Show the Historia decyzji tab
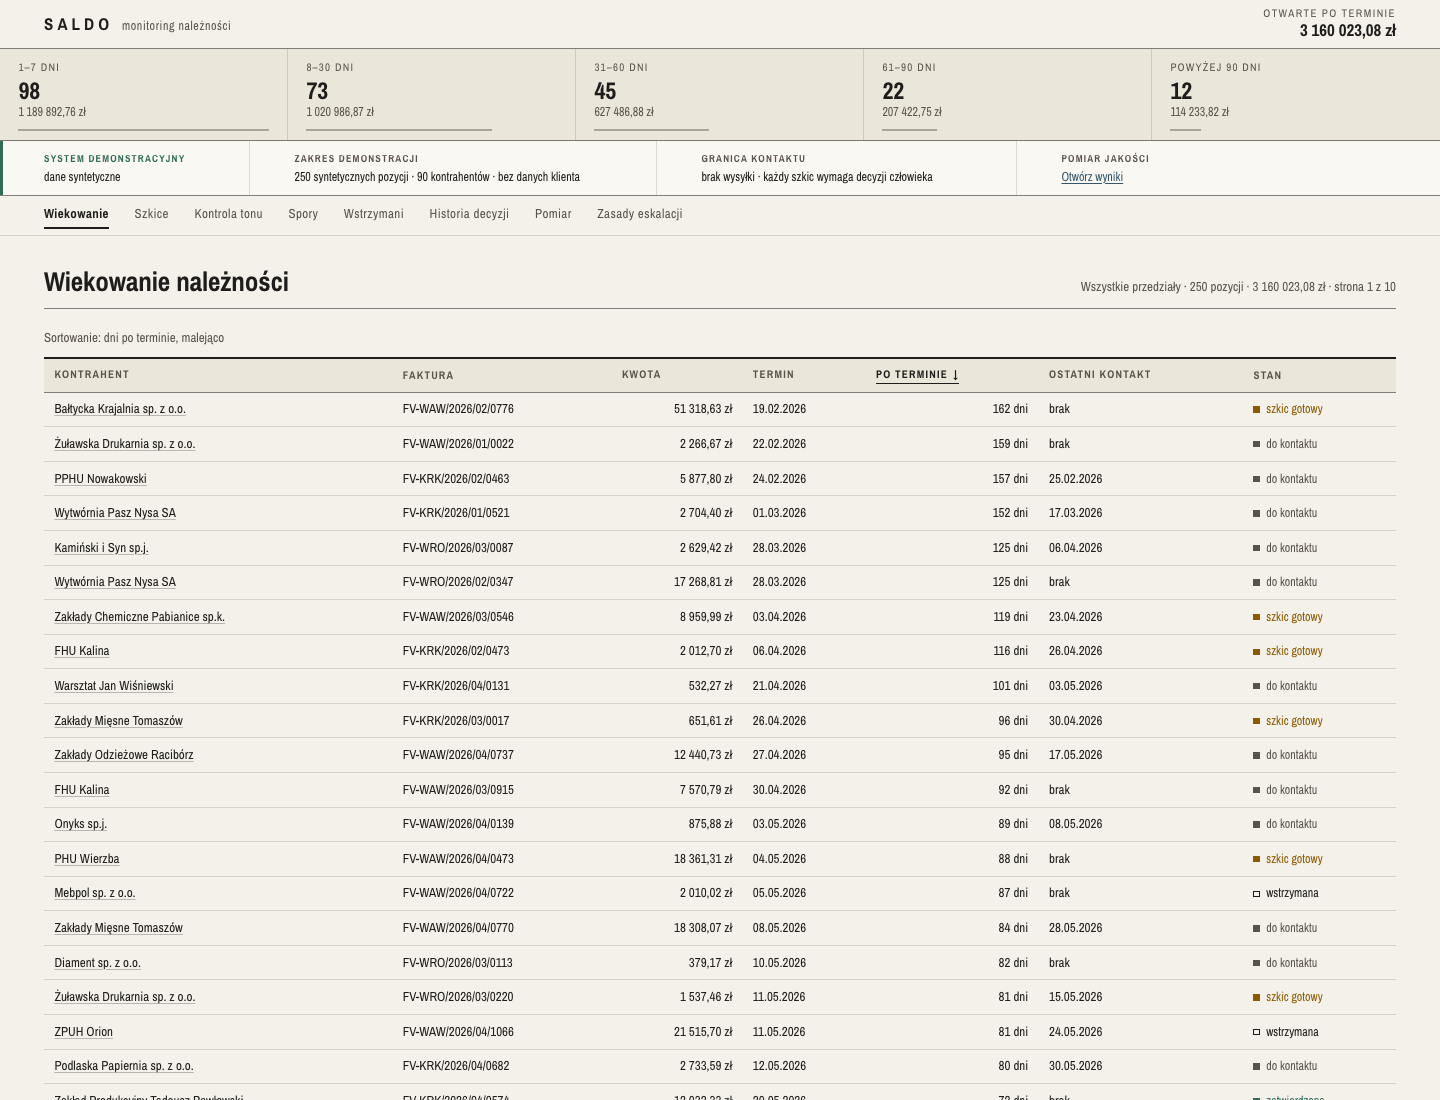The width and height of the screenshot is (1440, 1100). point(469,214)
